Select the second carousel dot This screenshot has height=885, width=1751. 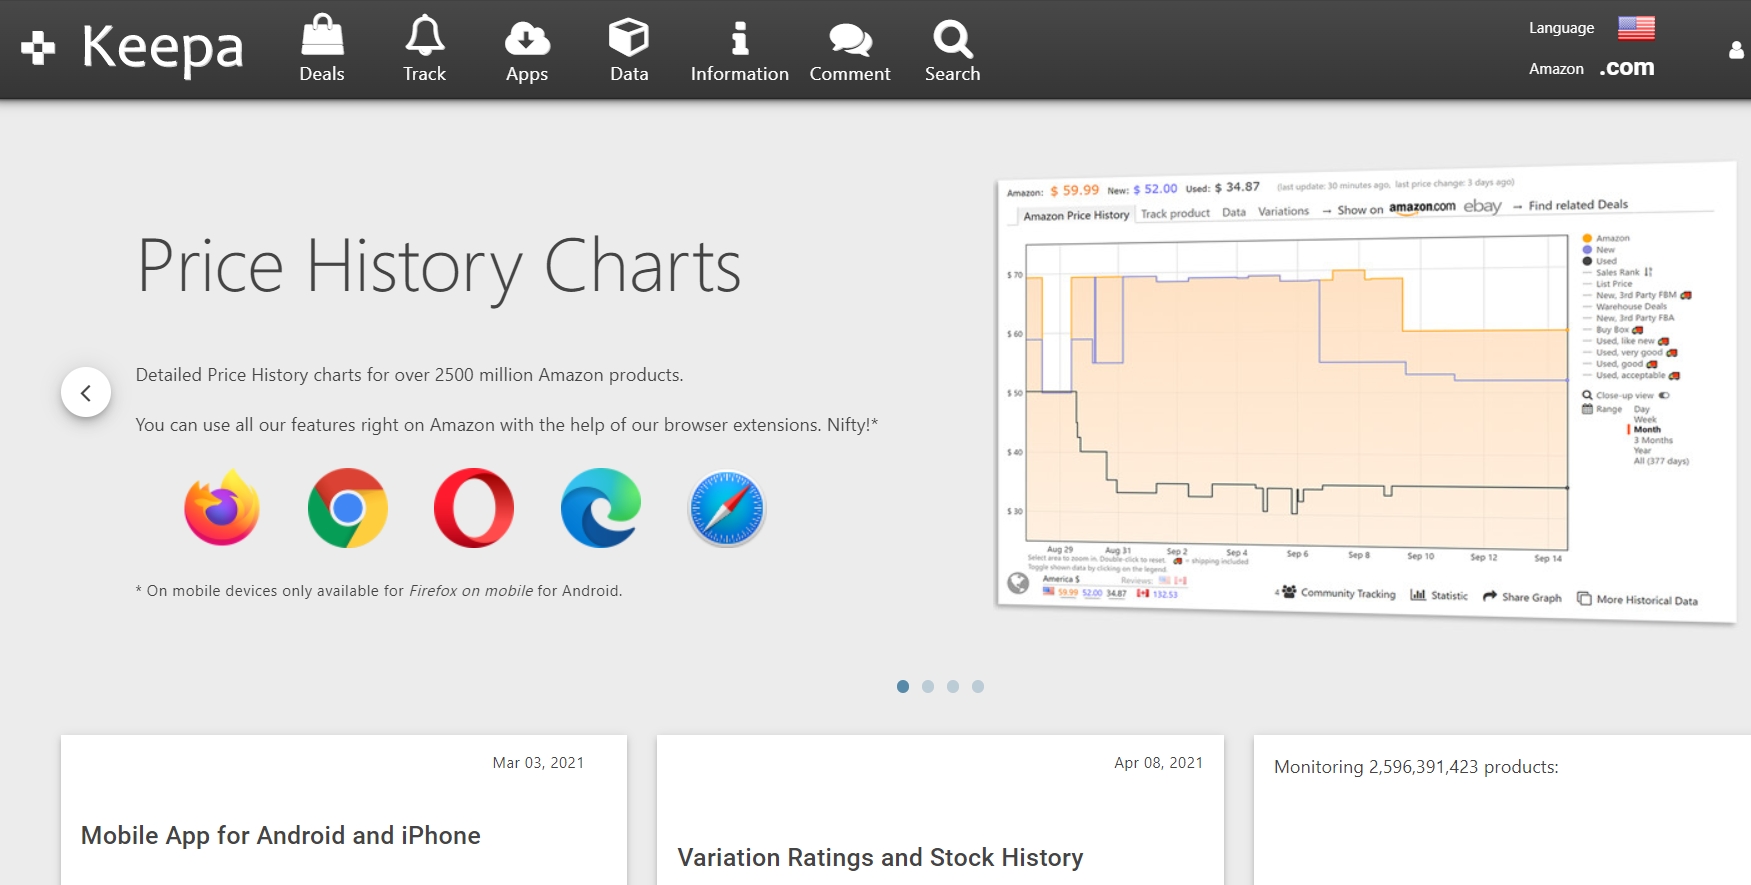[928, 686]
